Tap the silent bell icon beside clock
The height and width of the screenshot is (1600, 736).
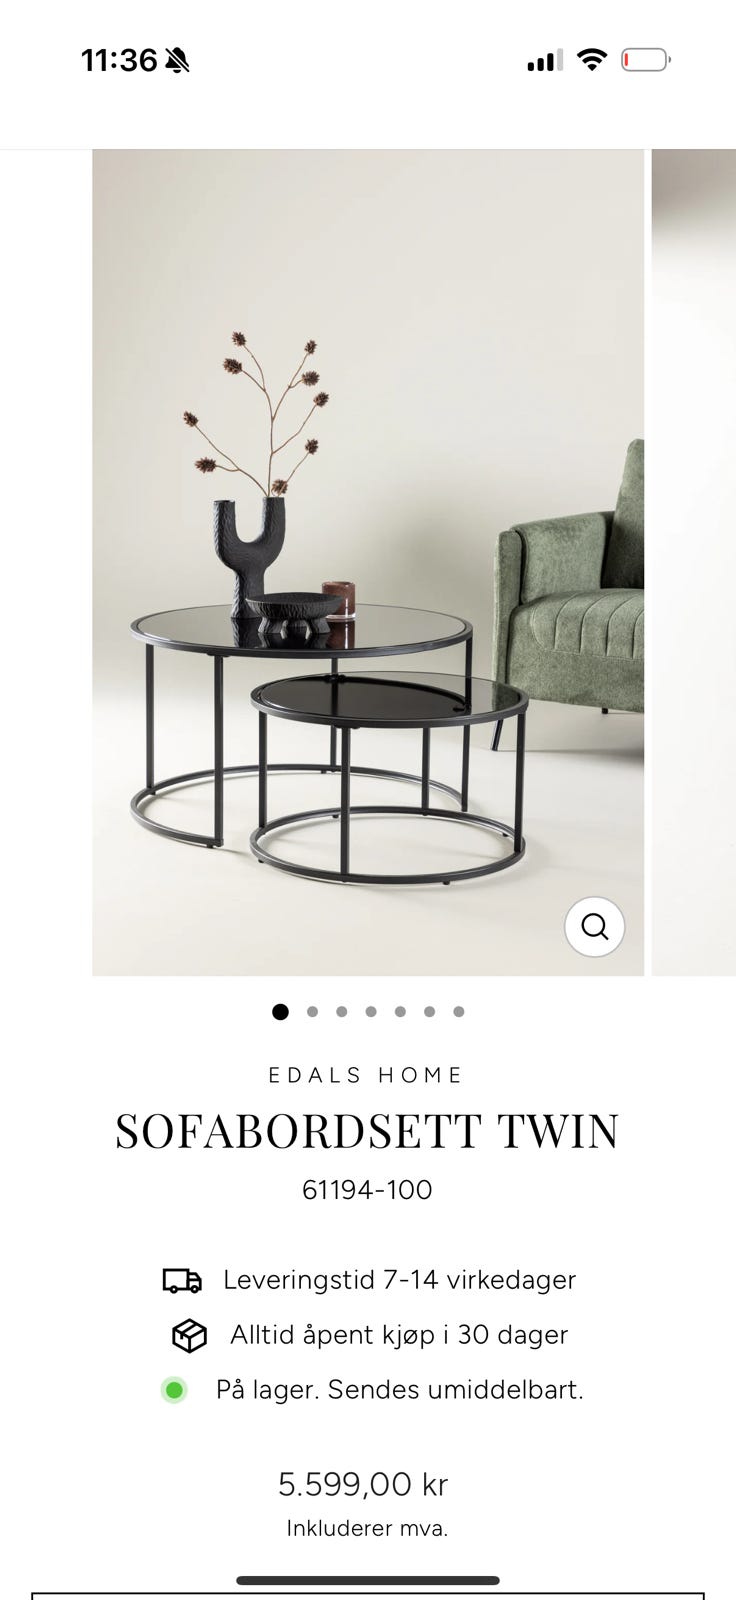click(x=177, y=61)
